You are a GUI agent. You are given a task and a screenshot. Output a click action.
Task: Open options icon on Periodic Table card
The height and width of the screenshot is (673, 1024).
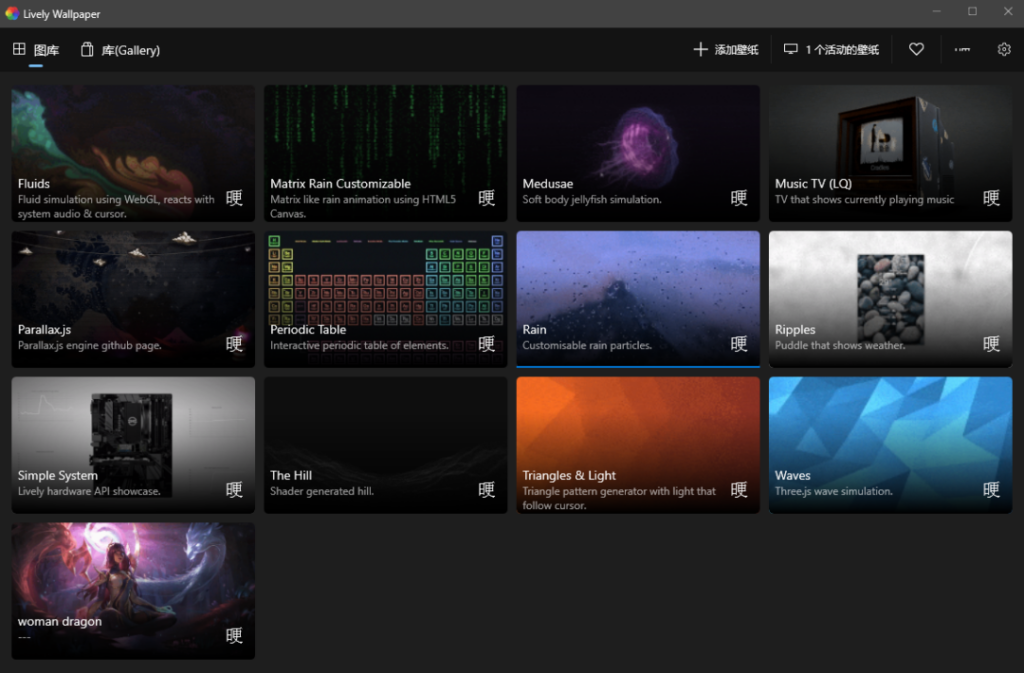487,343
